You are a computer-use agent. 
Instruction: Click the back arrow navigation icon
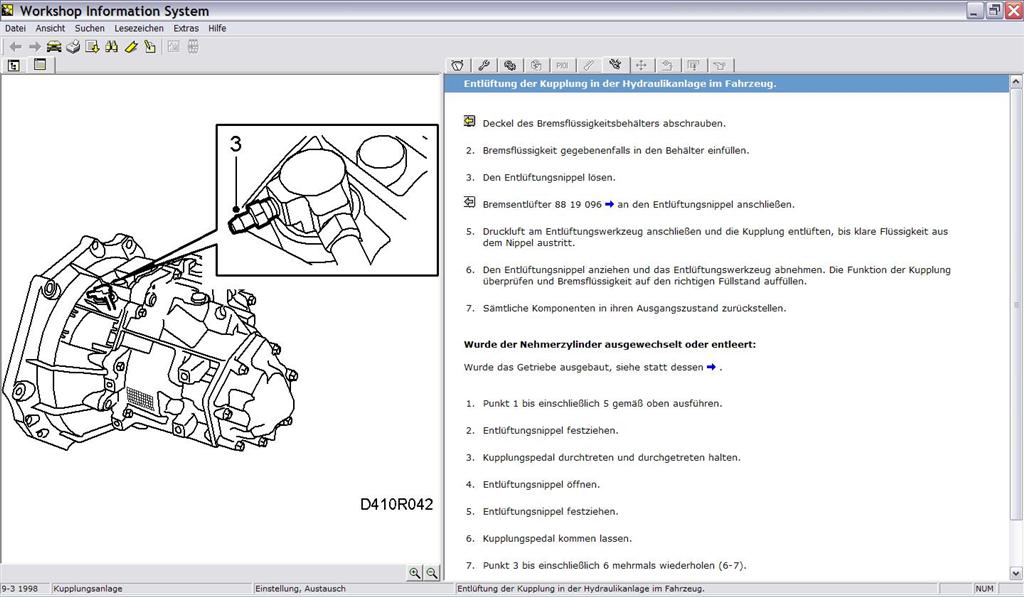coord(16,46)
